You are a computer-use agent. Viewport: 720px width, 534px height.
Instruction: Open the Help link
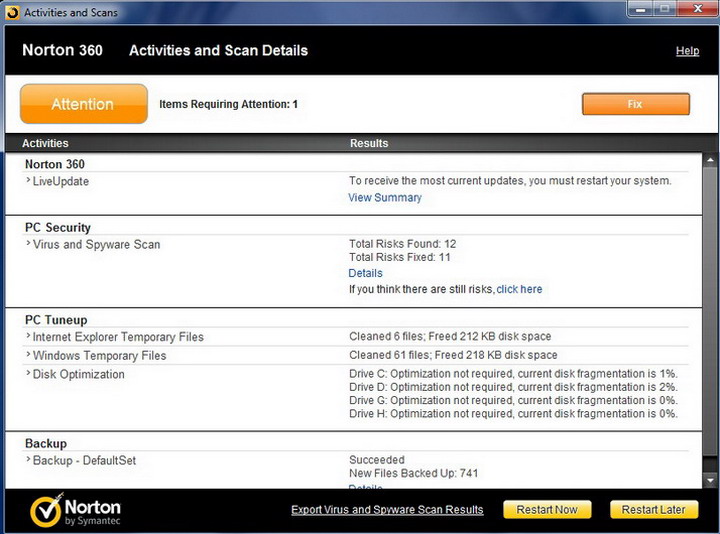[687, 51]
